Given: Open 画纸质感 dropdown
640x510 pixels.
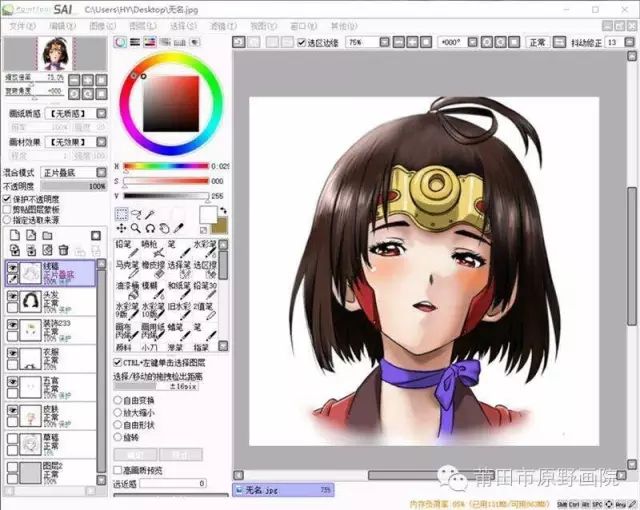Looking at the screenshot, I should click(101, 113).
